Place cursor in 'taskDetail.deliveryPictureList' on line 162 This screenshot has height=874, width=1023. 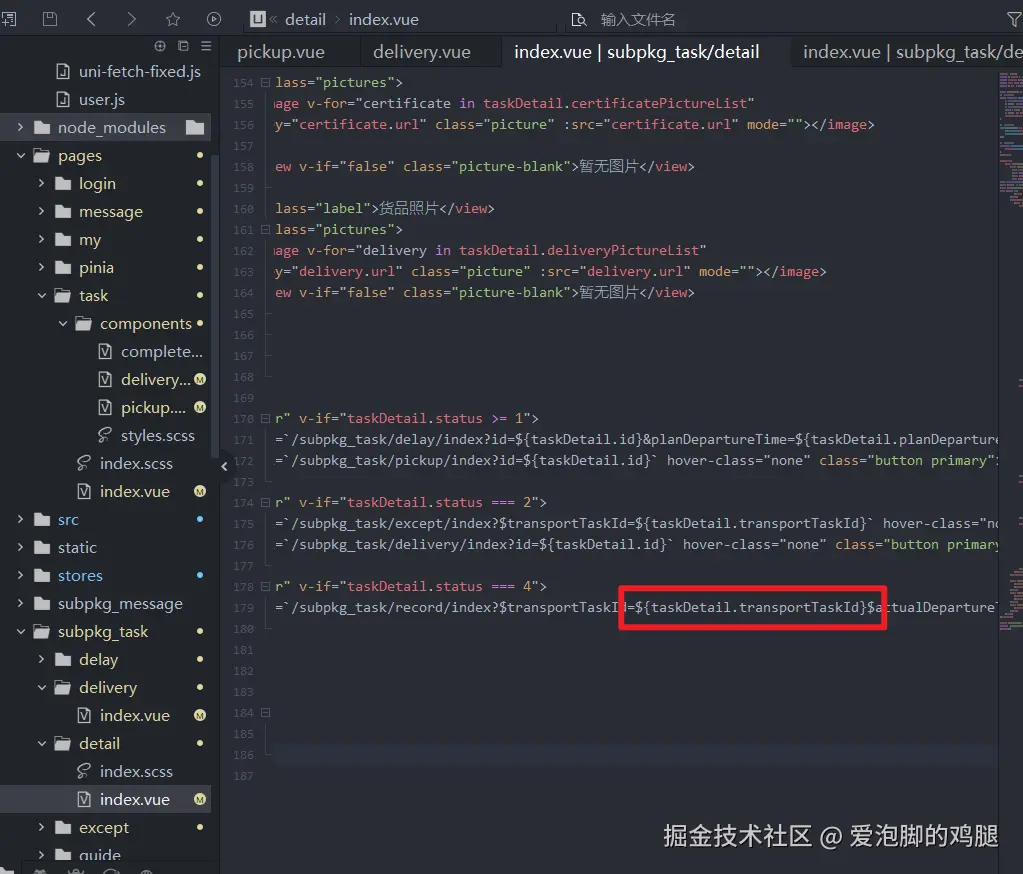(579, 250)
